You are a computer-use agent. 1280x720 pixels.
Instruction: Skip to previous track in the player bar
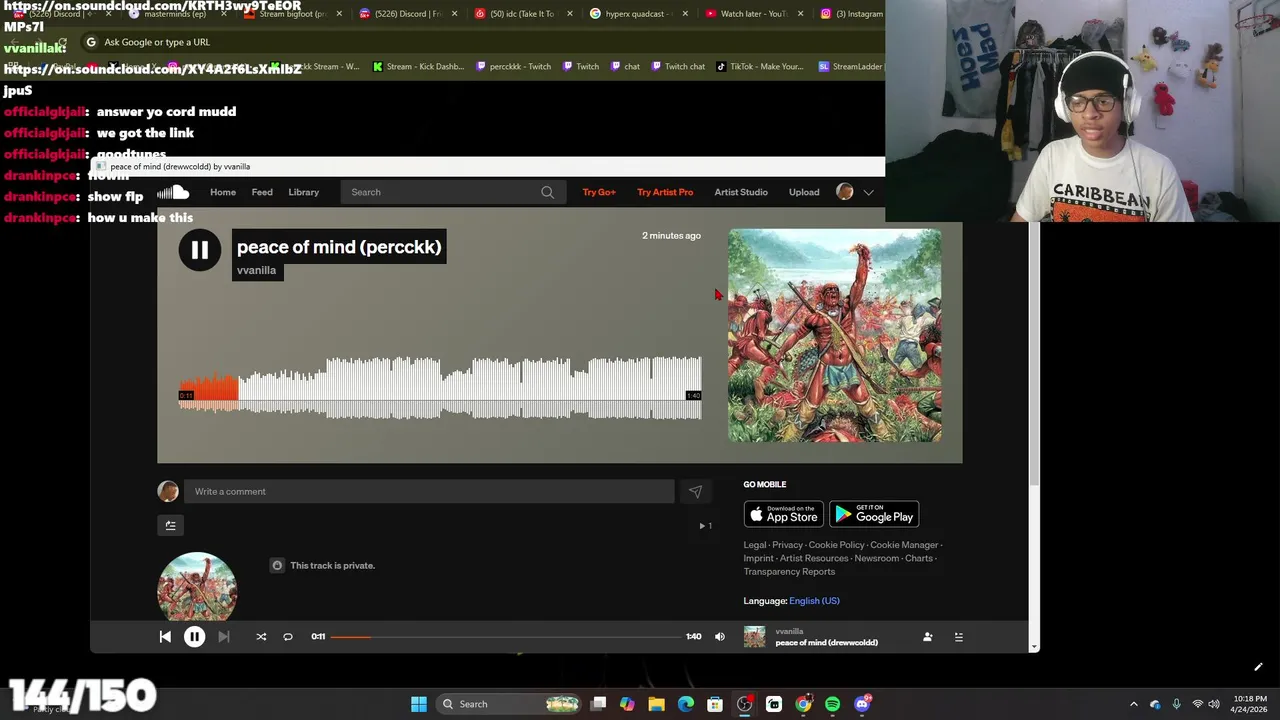pos(165,636)
